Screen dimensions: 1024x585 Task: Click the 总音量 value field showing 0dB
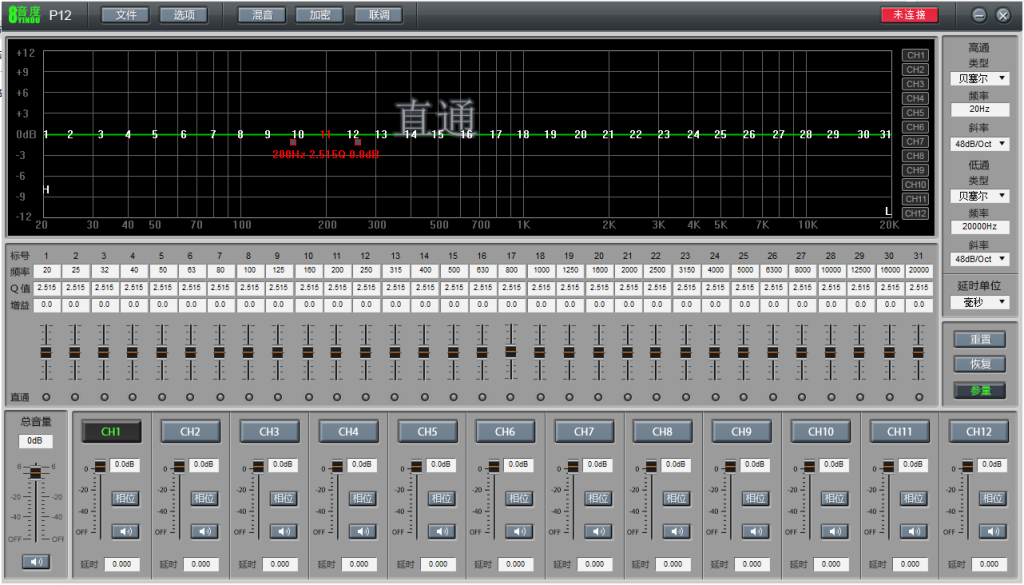click(x=35, y=441)
